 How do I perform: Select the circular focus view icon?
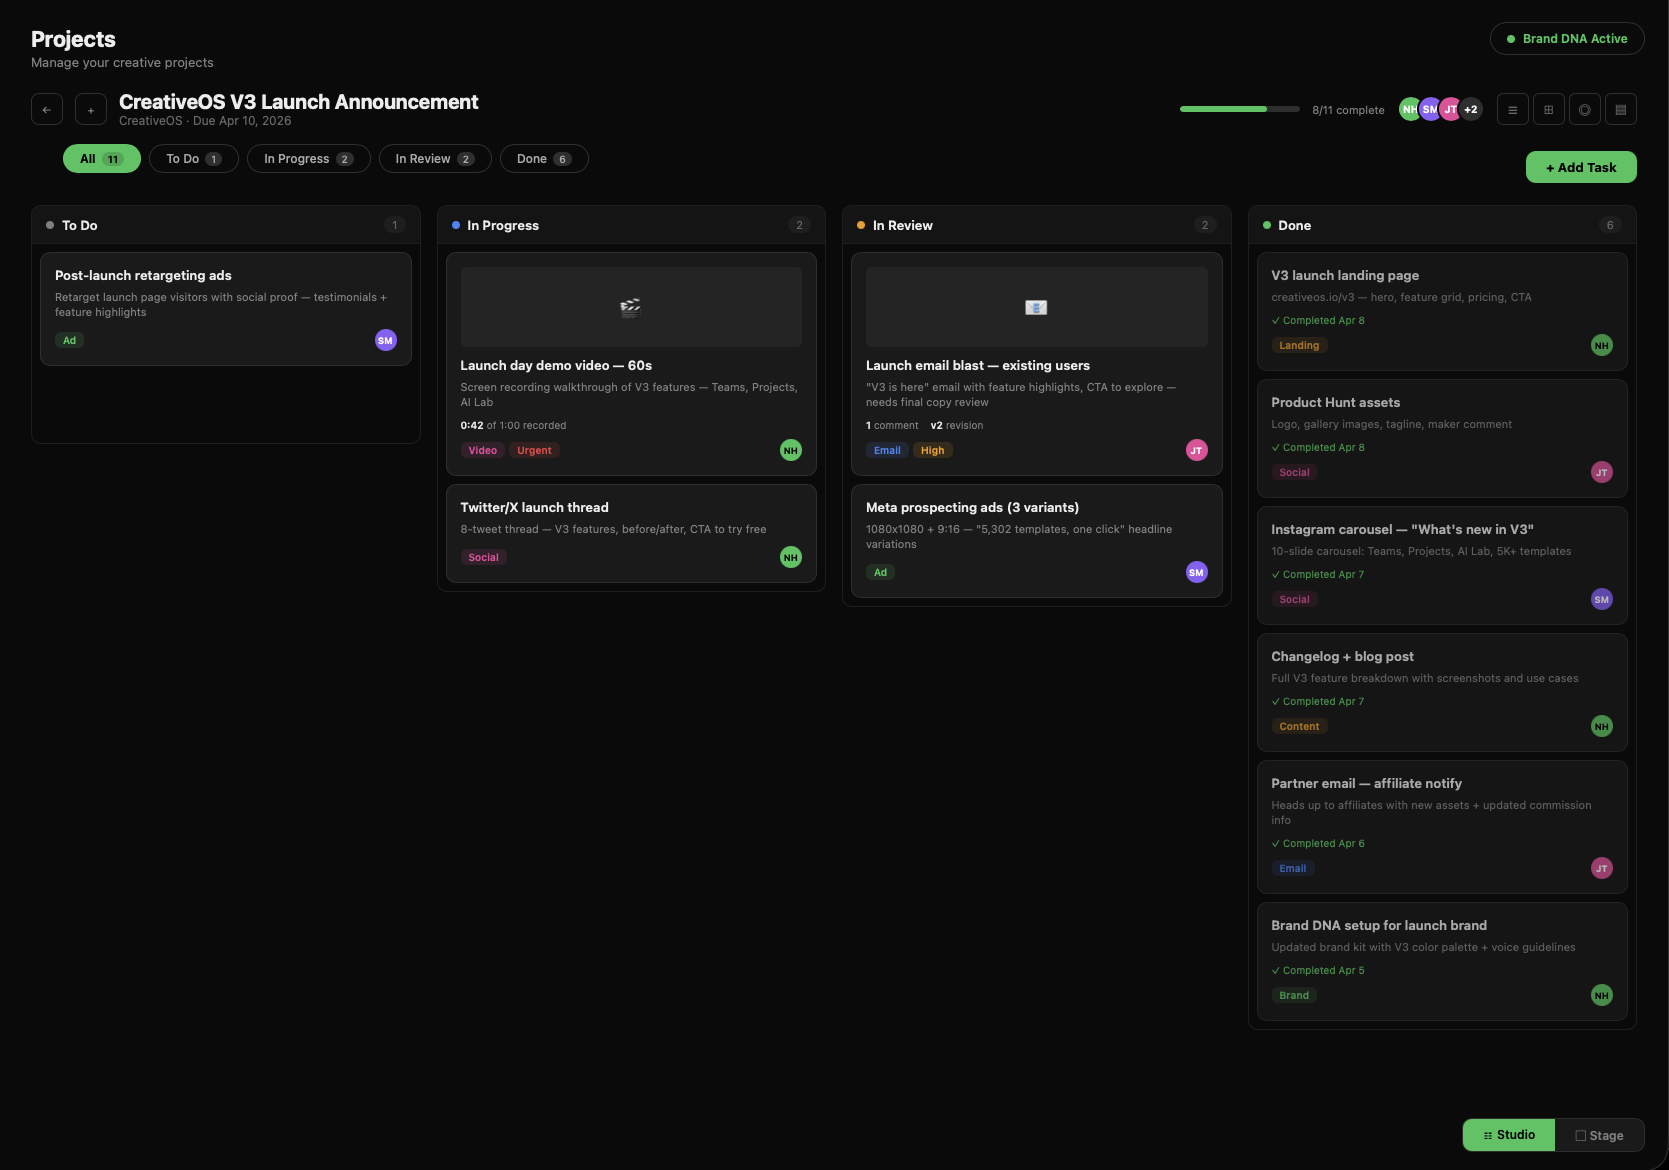pyautogui.click(x=1584, y=109)
